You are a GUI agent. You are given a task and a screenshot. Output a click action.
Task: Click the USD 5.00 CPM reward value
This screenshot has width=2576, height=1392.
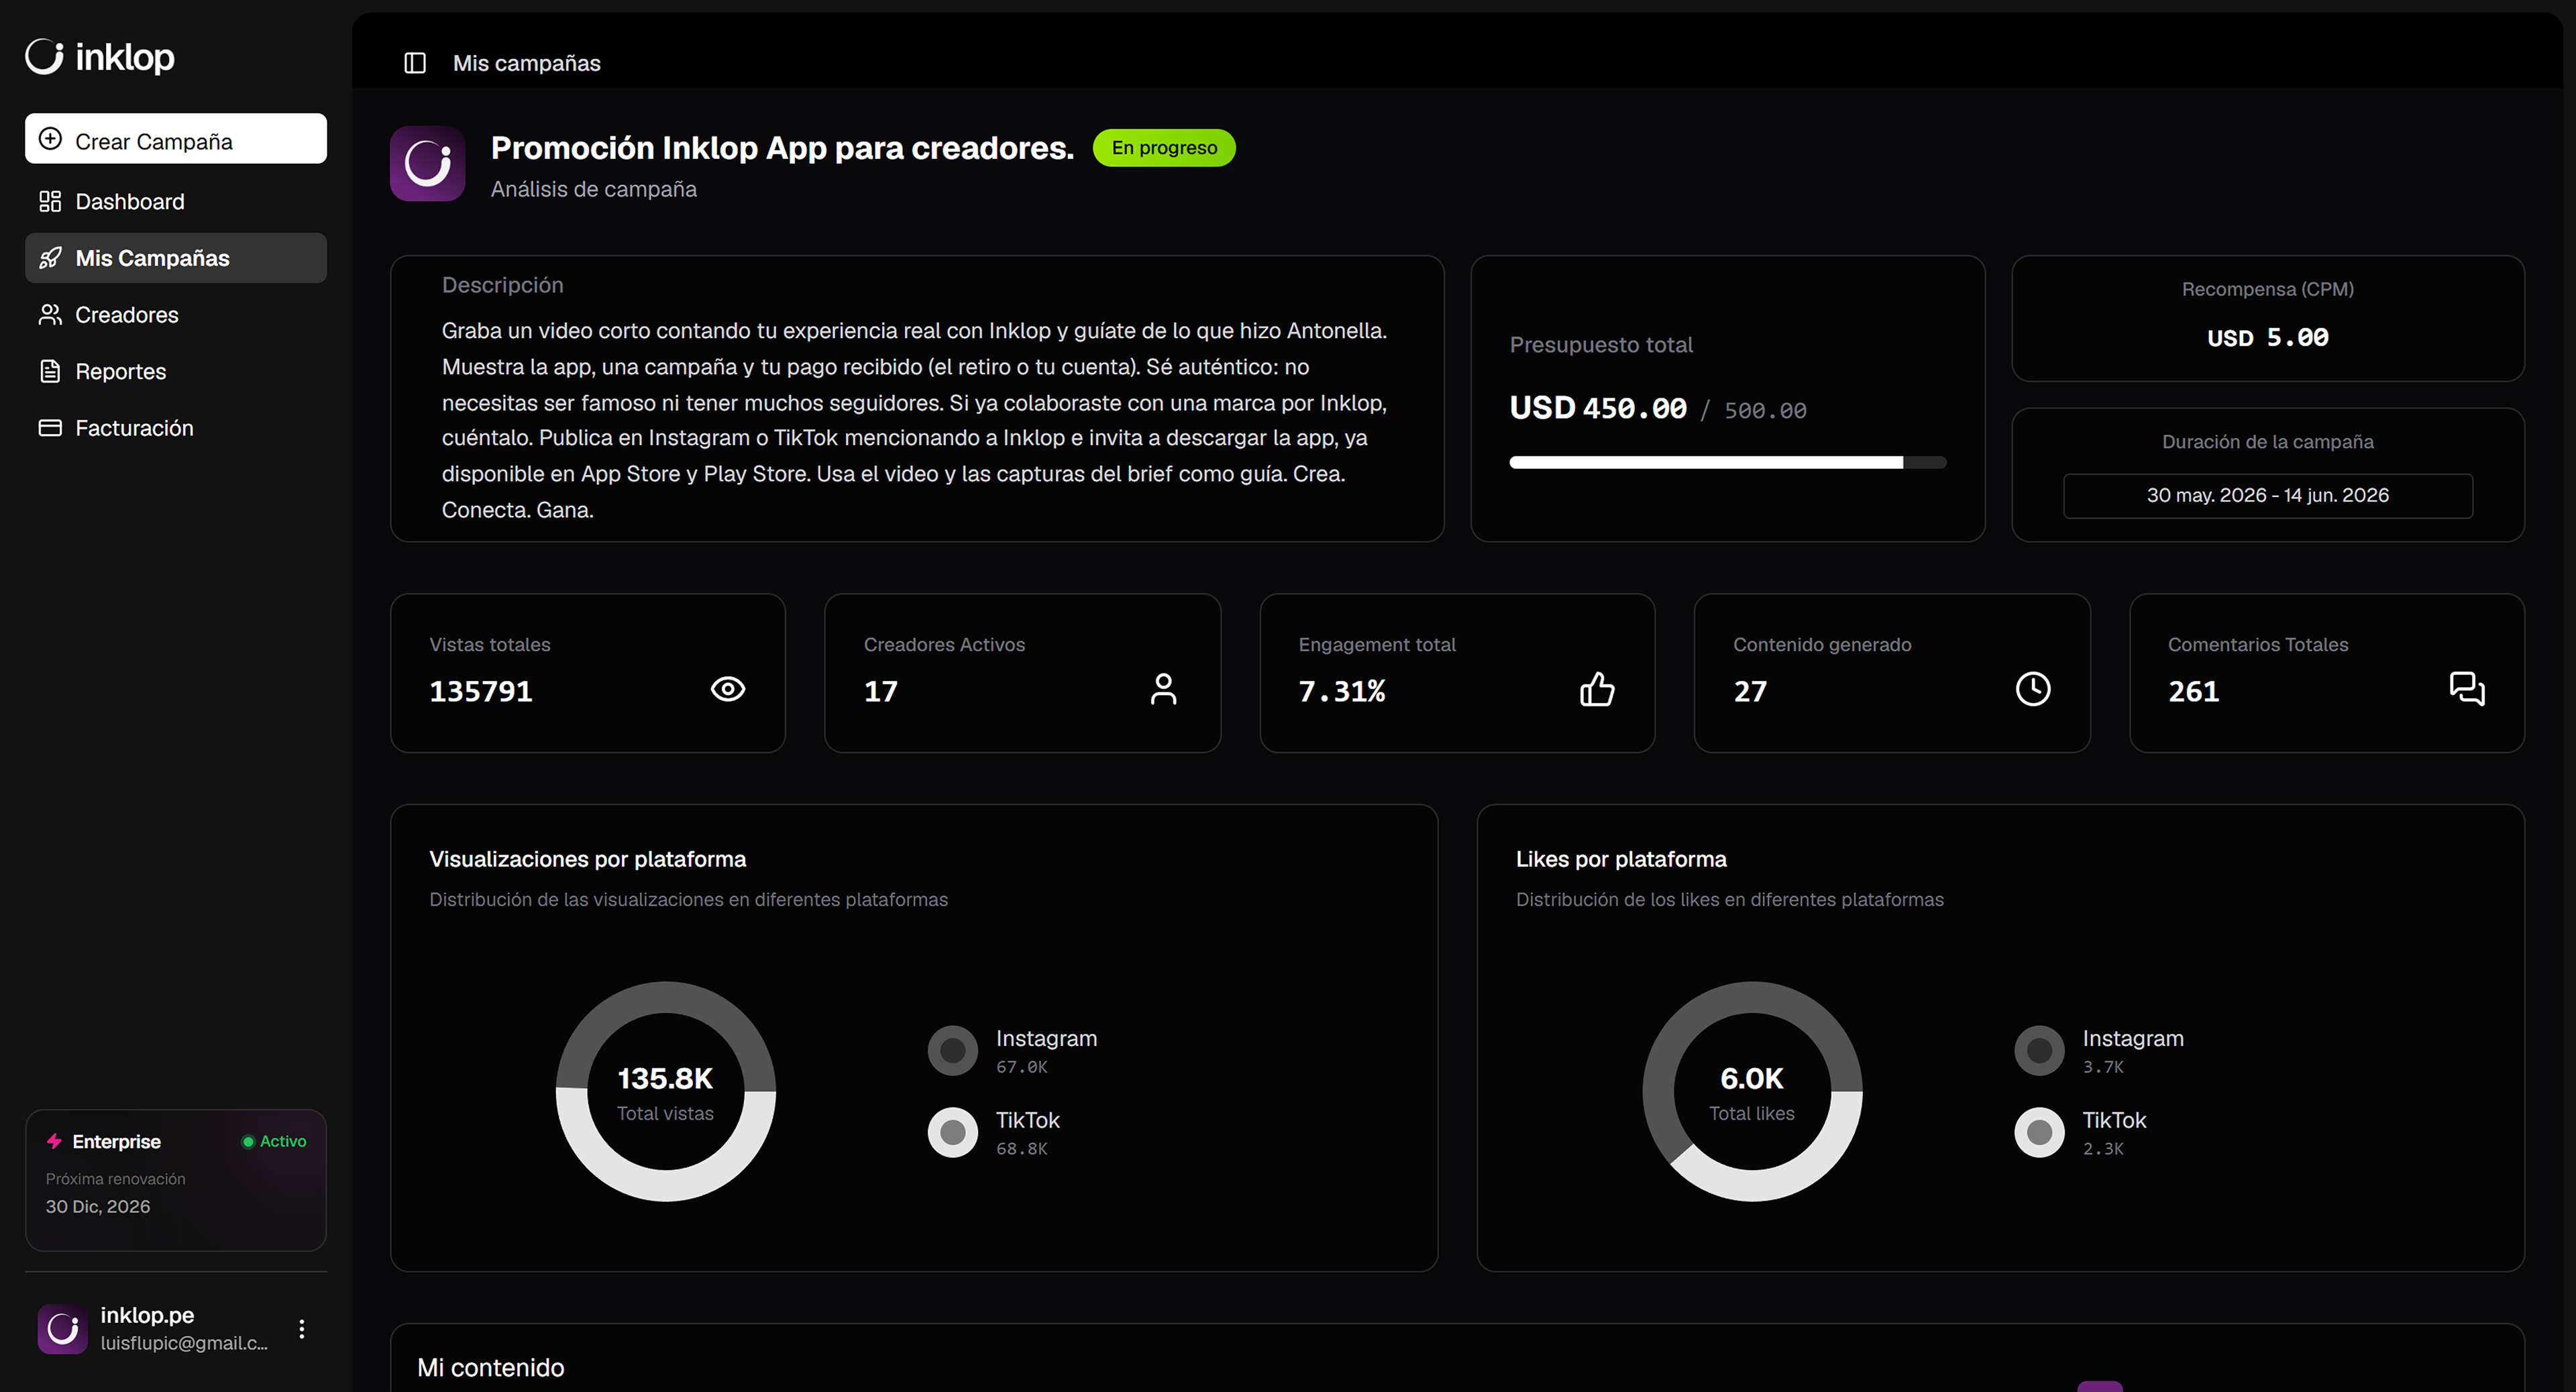coord(2267,338)
